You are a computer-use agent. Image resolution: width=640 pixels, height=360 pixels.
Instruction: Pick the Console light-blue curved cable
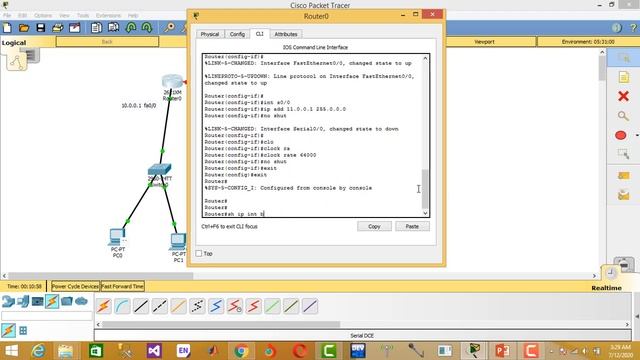122,306
